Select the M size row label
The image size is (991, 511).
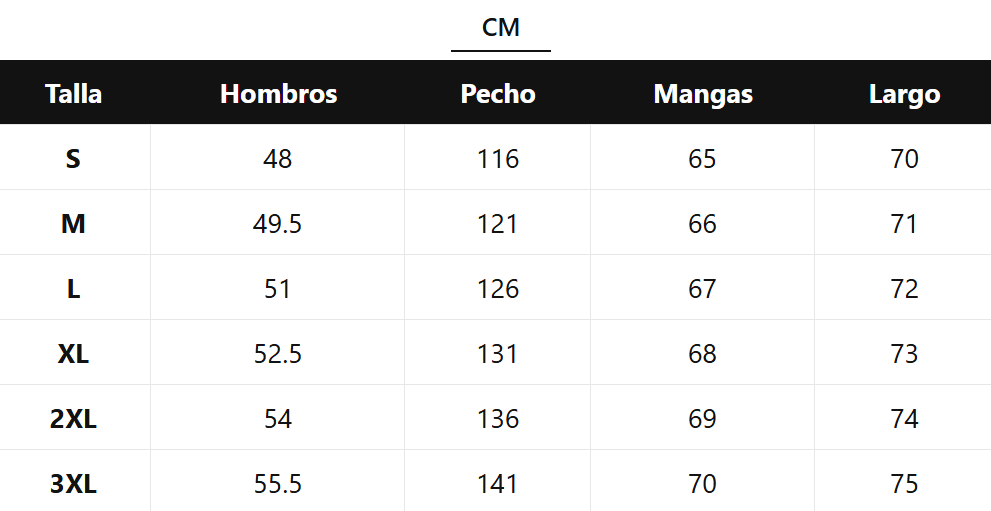coord(73,224)
